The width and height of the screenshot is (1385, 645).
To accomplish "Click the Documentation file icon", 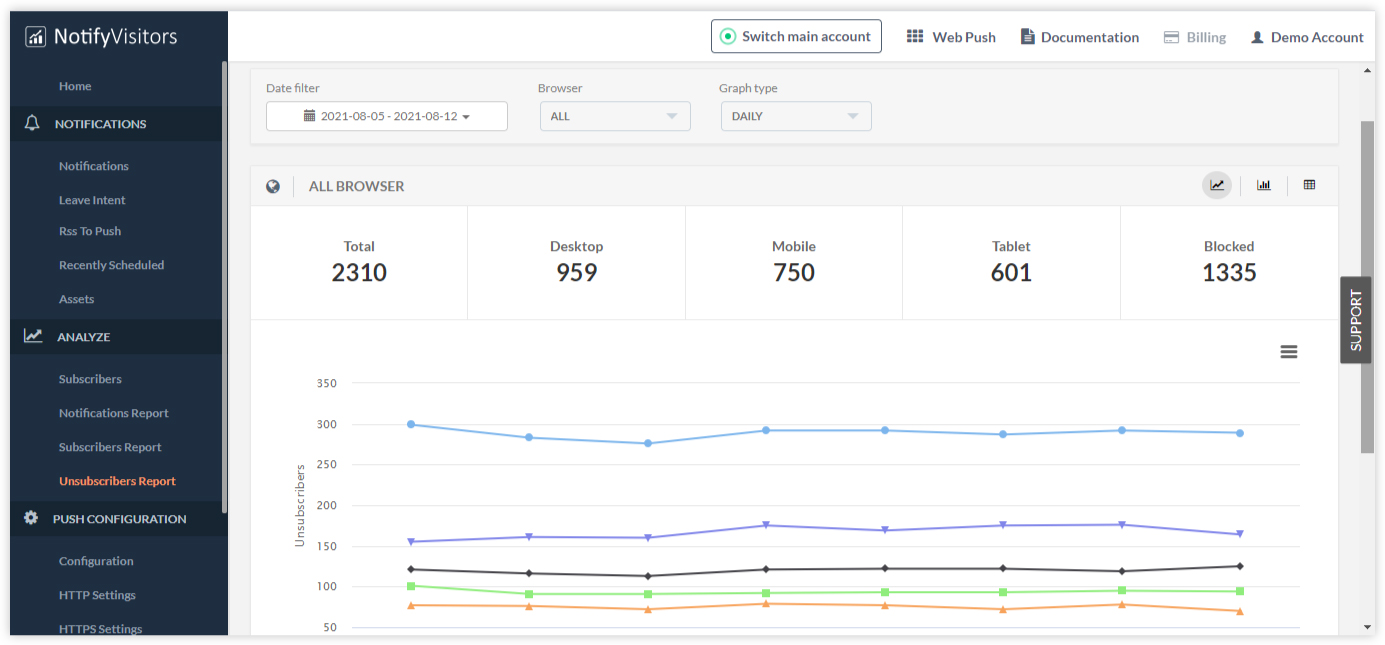I will tap(1027, 36).
